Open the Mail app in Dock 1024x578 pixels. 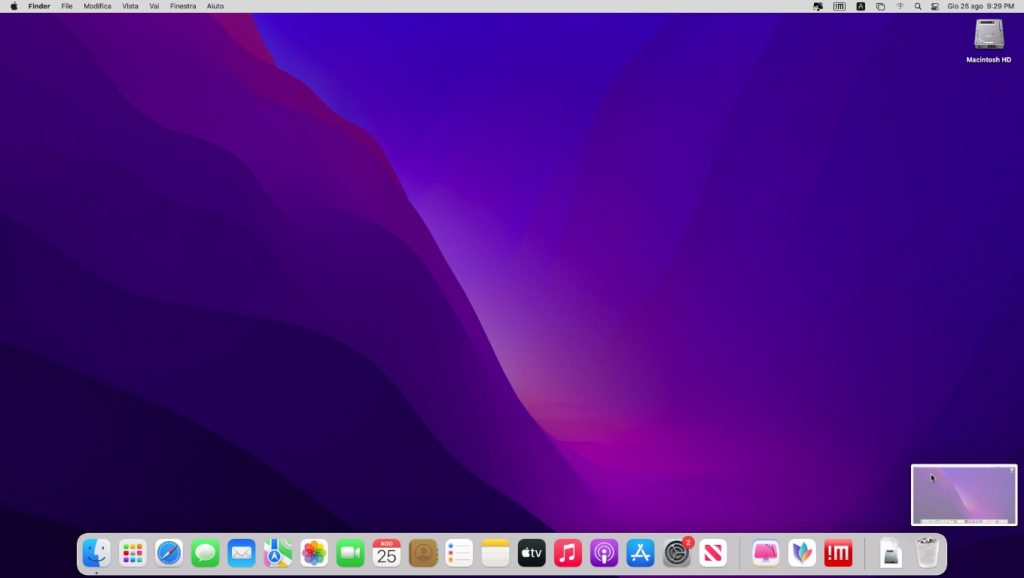tap(241, 552)
